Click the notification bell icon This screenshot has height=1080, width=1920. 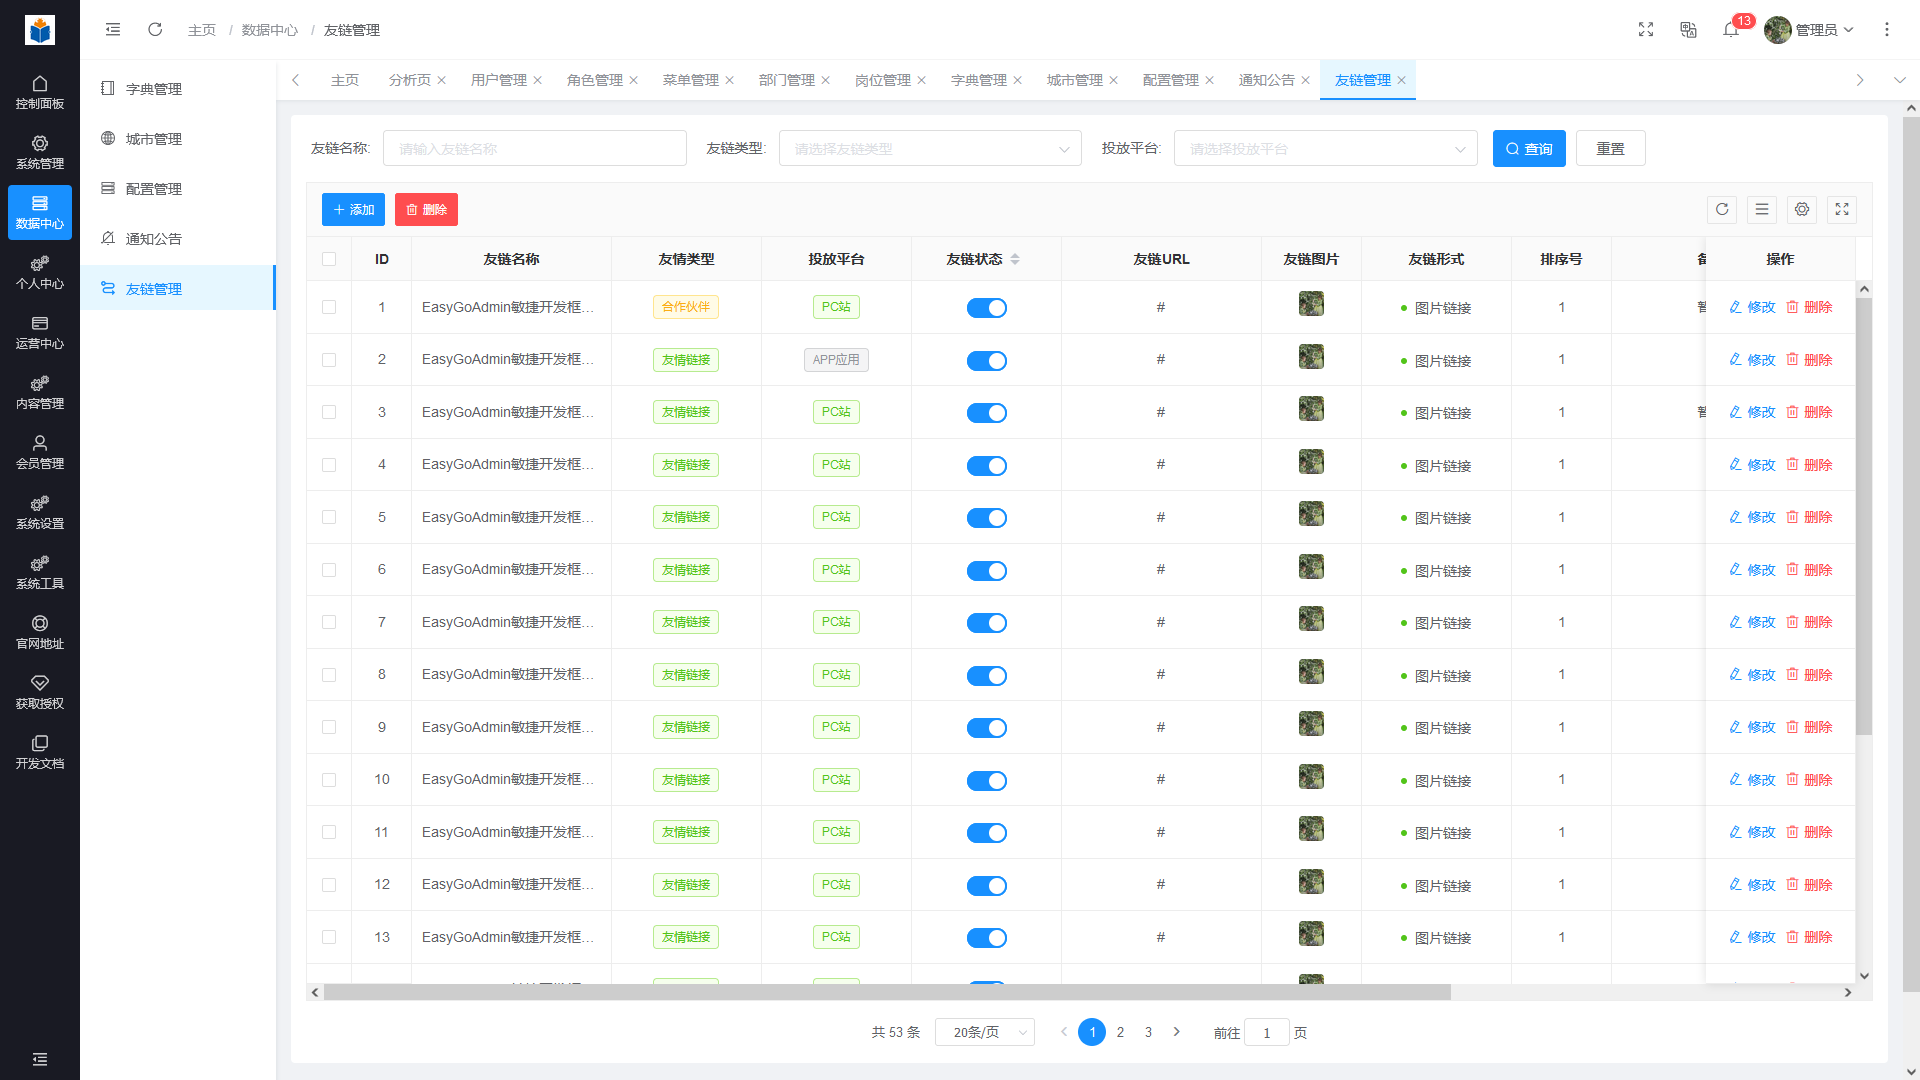(x=1731, y=30)
